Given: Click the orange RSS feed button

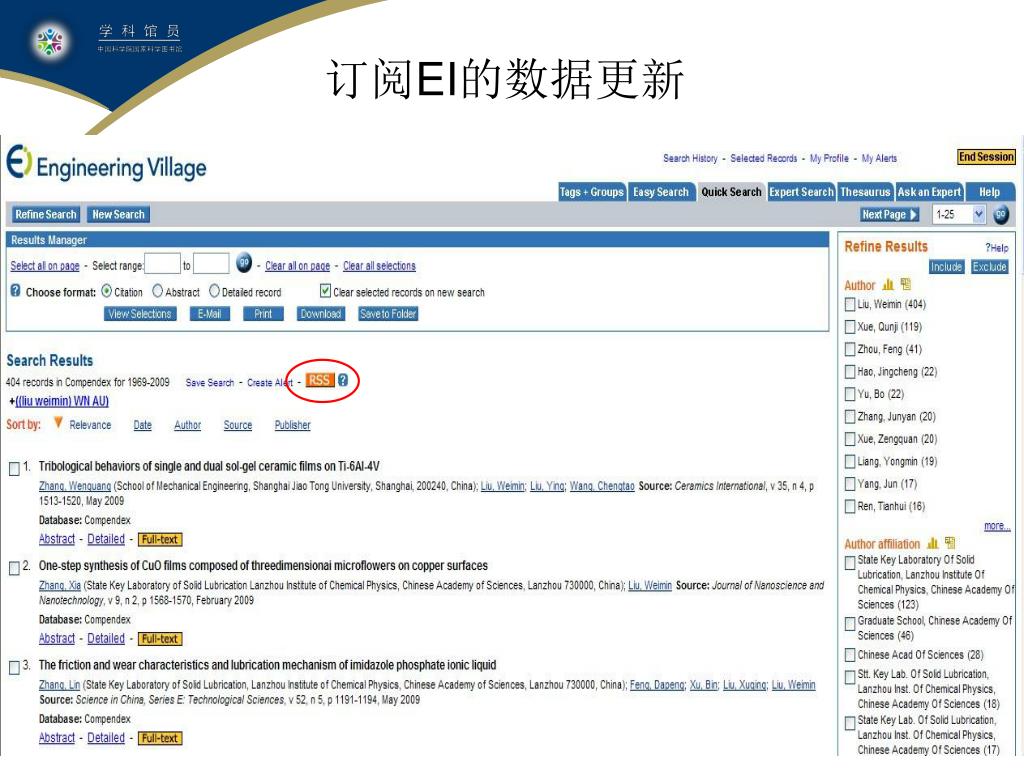Looking at the screenshot, I should [319, 380].
